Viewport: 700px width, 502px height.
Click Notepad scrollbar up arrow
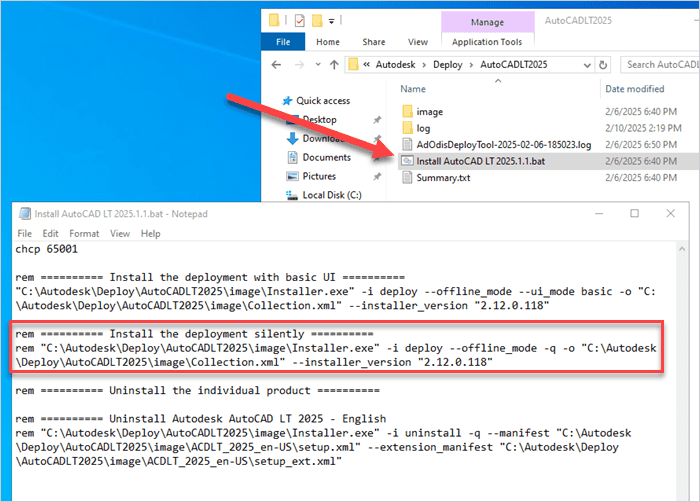coord(682,249)
